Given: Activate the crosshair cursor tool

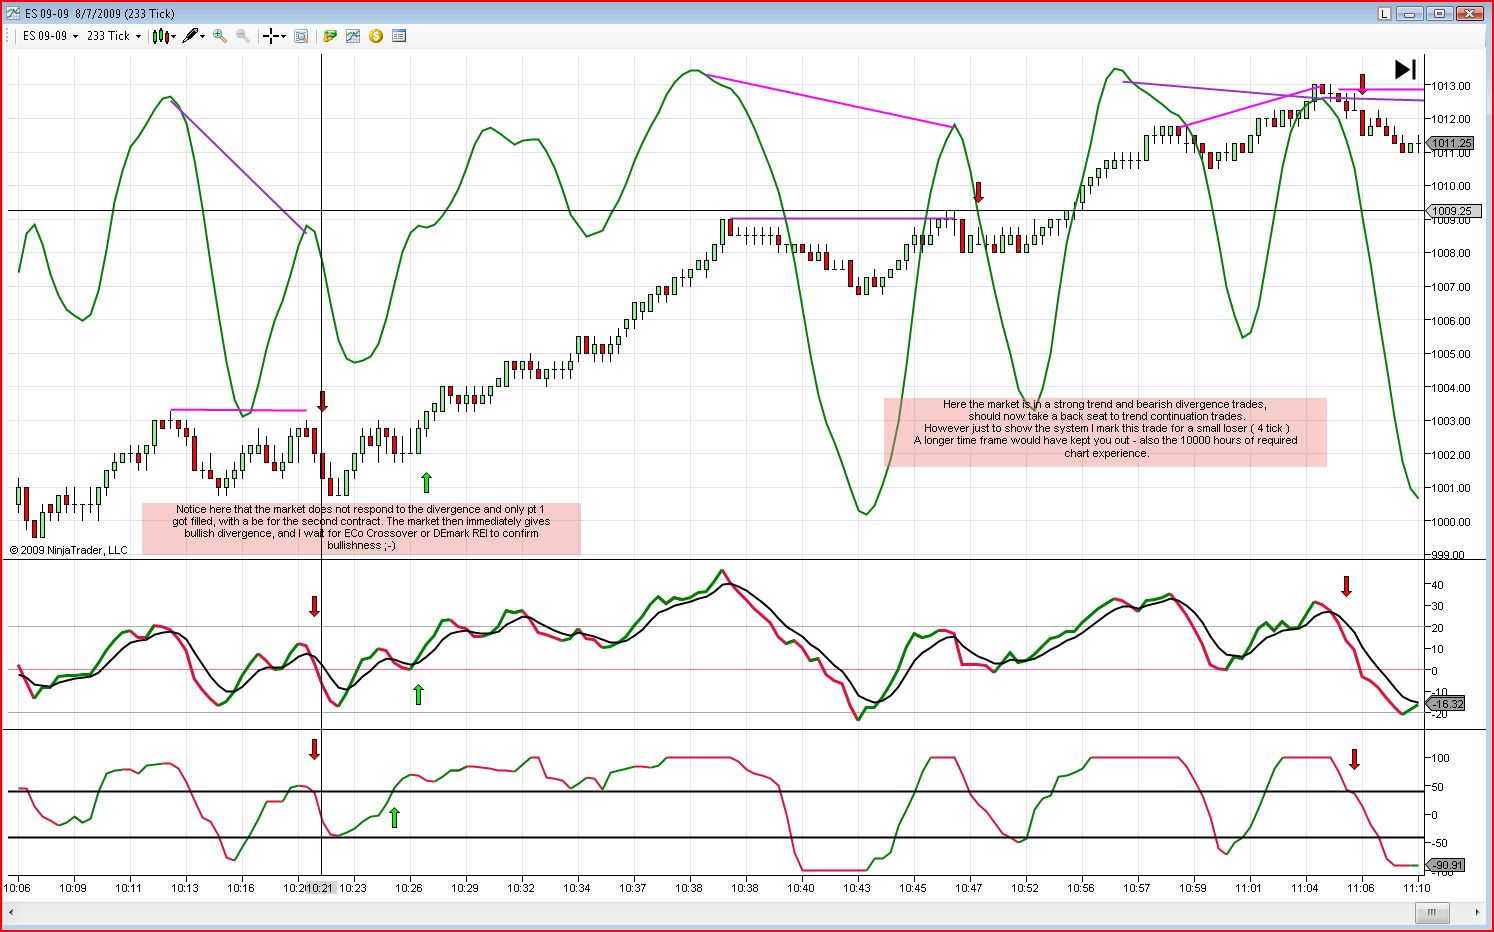Looking at the screenshot, I should point(270,36).
